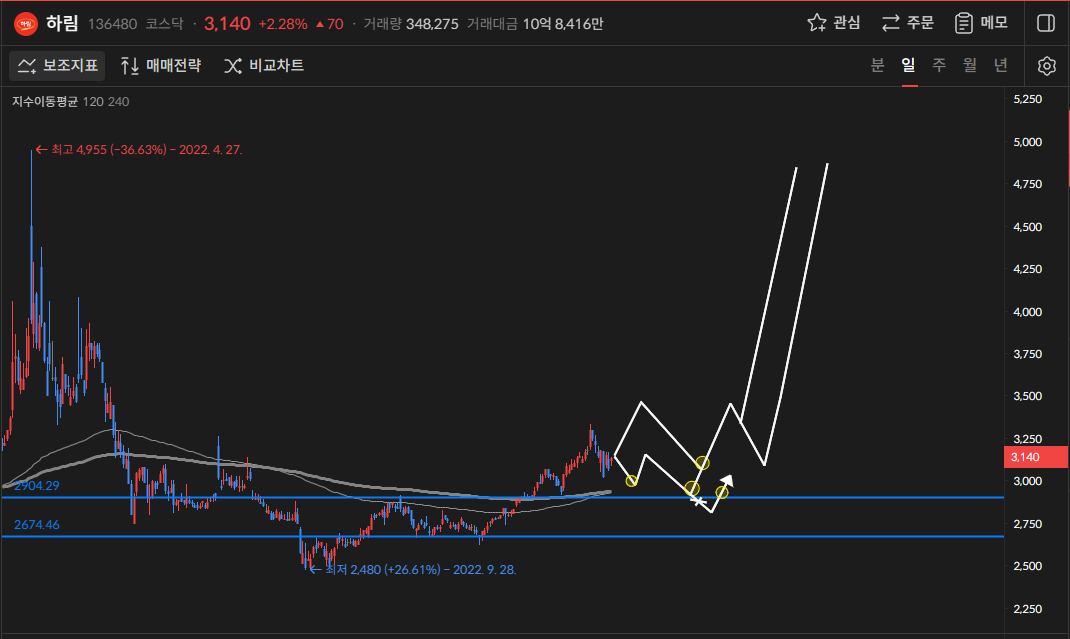Image resolution: width=1070 pixels, height=639 pixels.
Task: Select 일 daily timeframe tab
Action: [908, 65]
